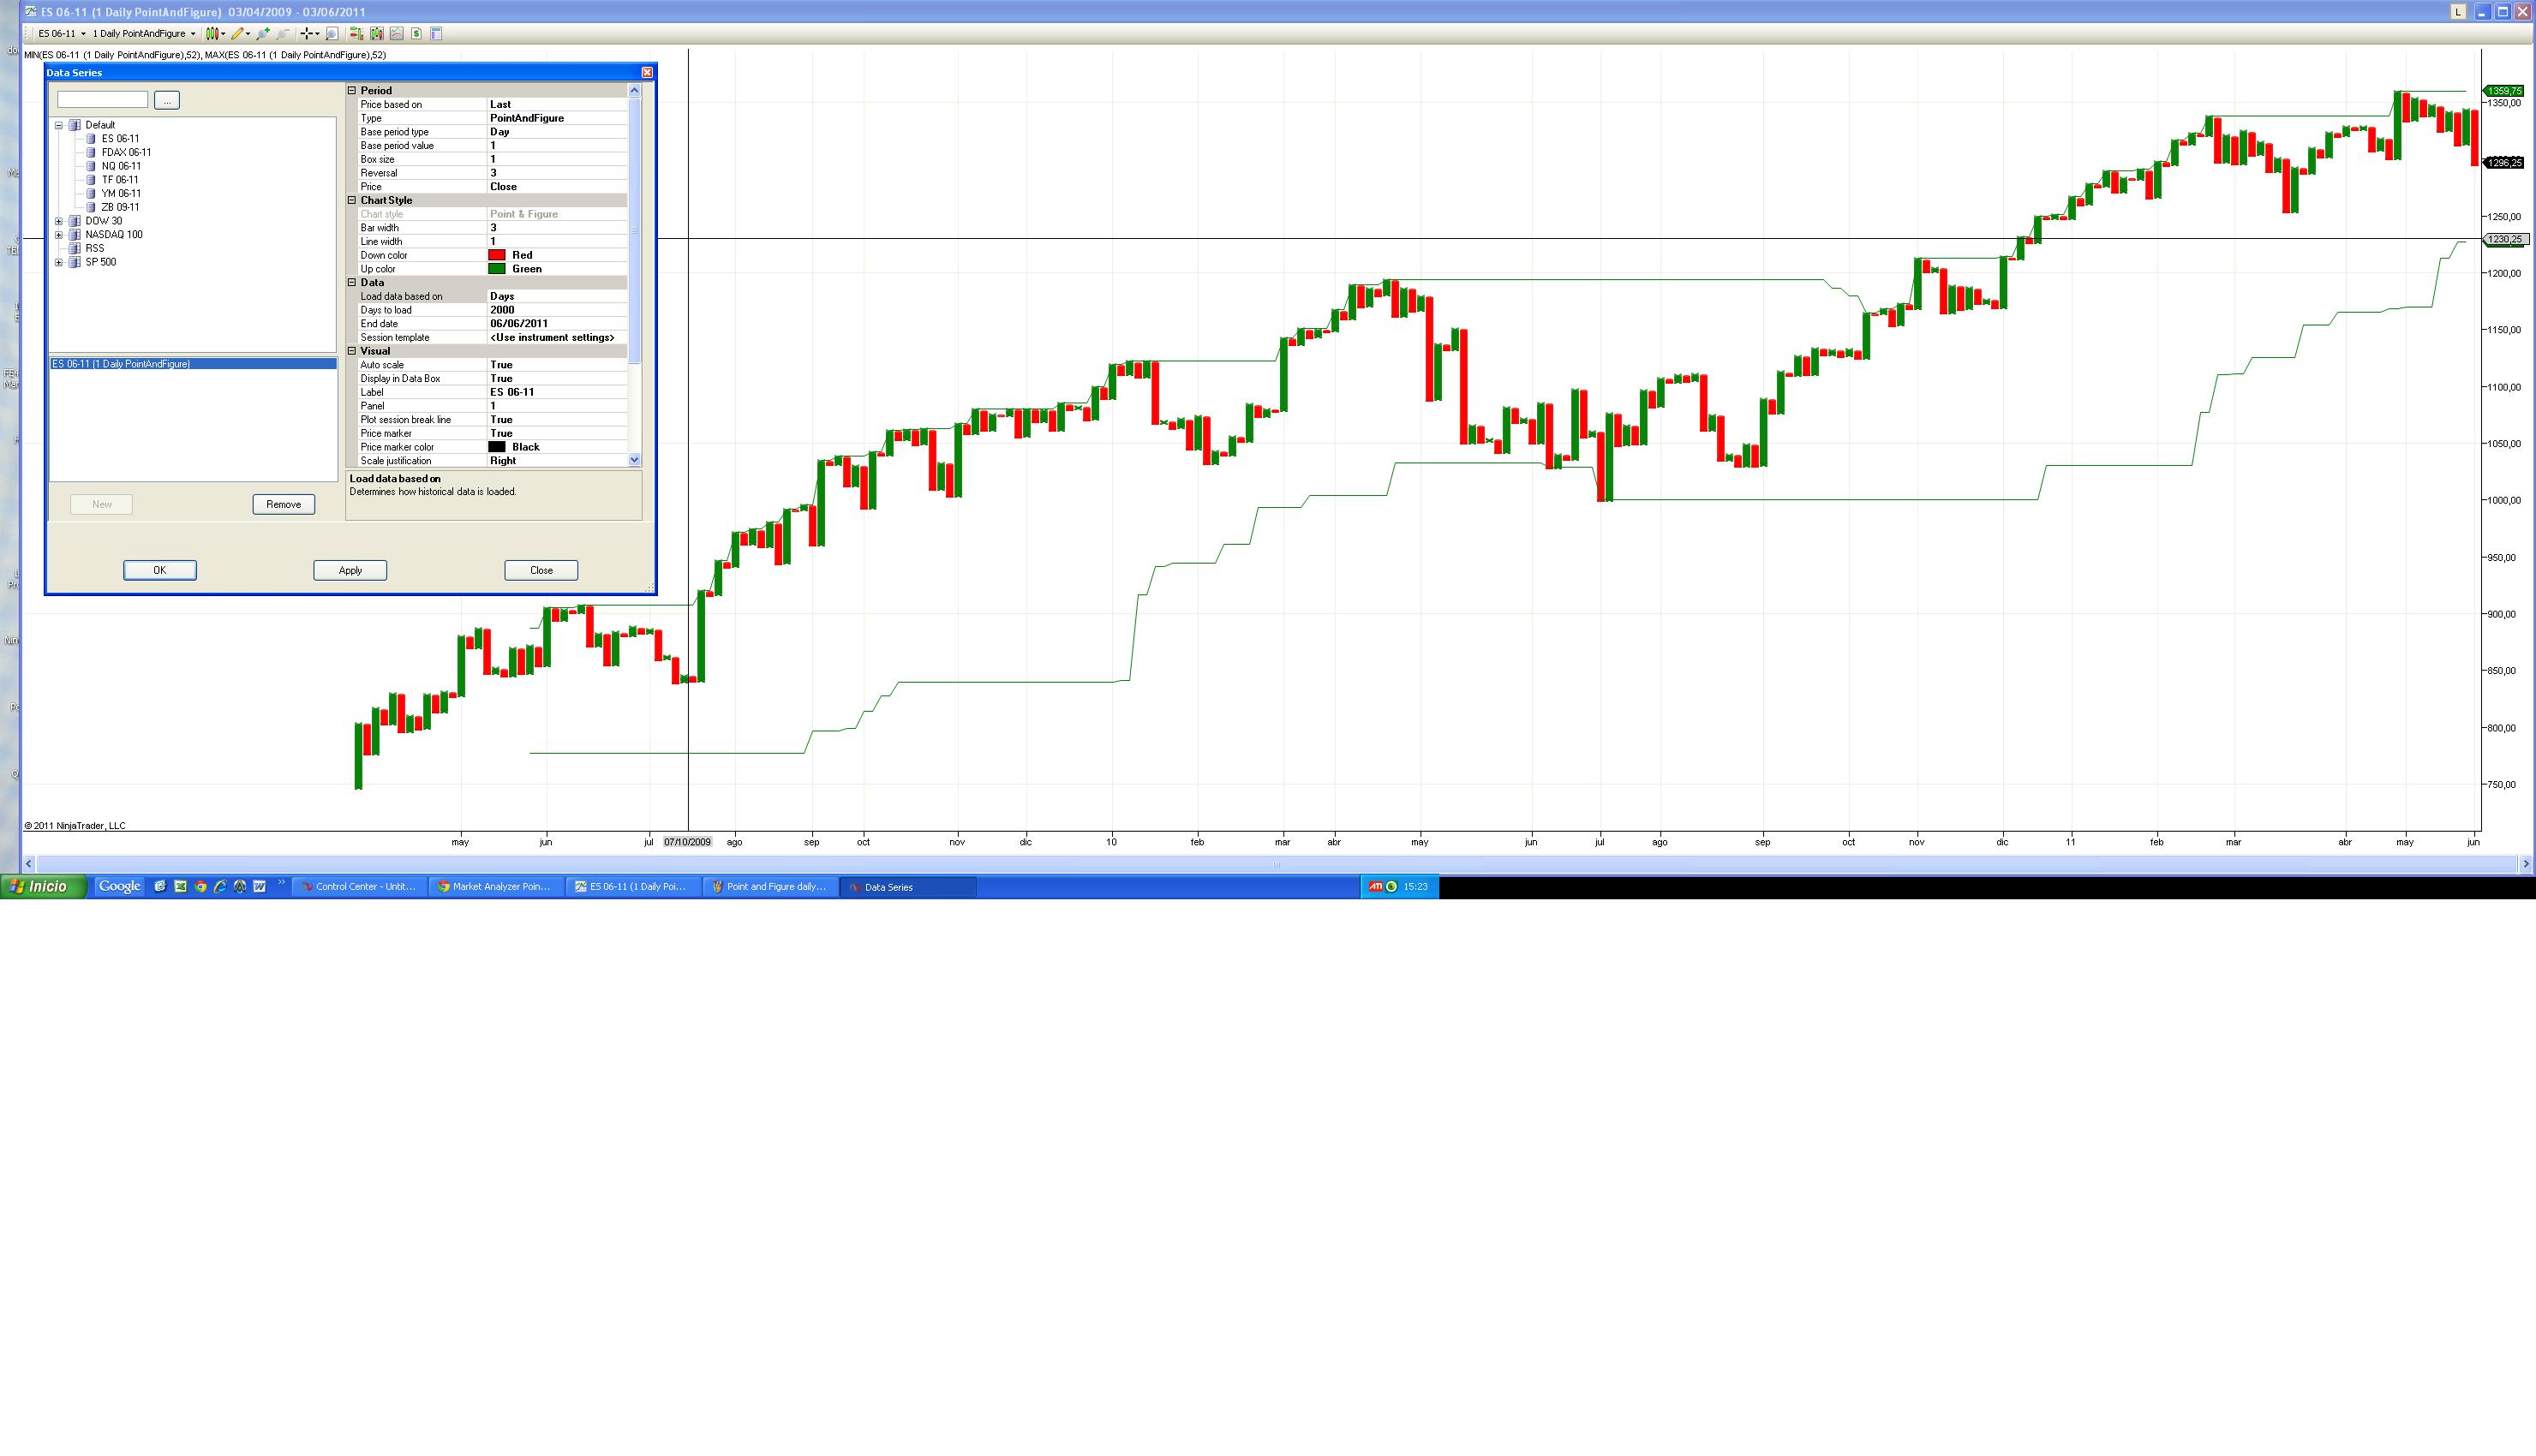The width and height of the screenshot is (2536, 1456).
Task: Open Market Analyzer taskbar window
Action: pos(496,887)
